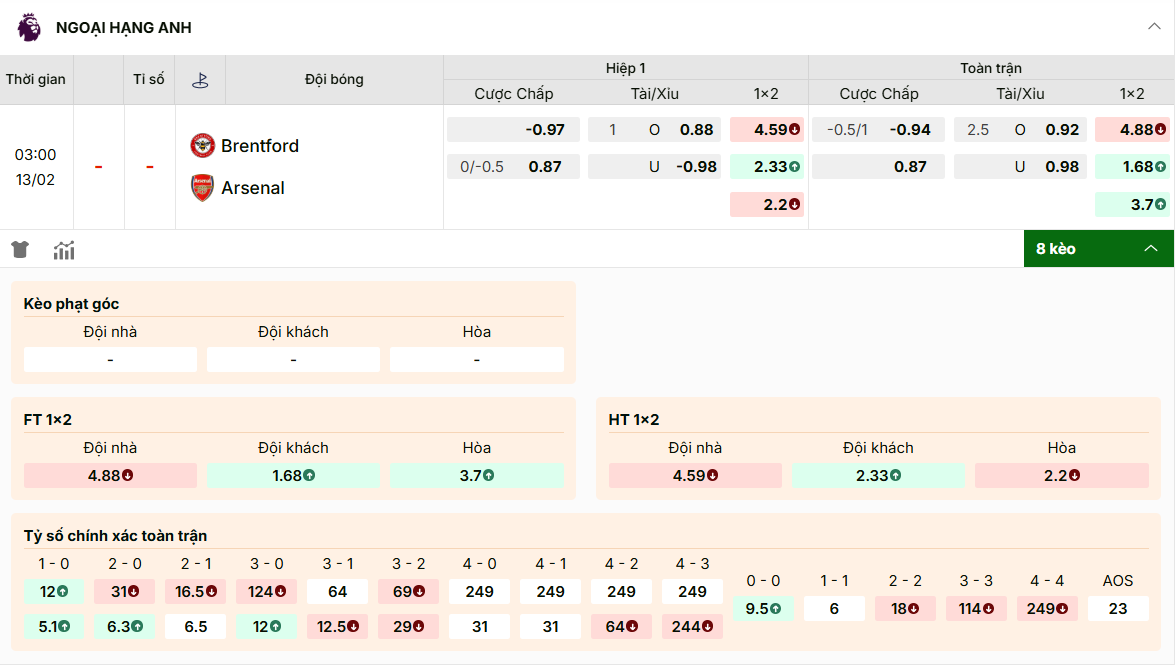
Task: Click the Brentford team name
Action: click(x=260, y=146)
